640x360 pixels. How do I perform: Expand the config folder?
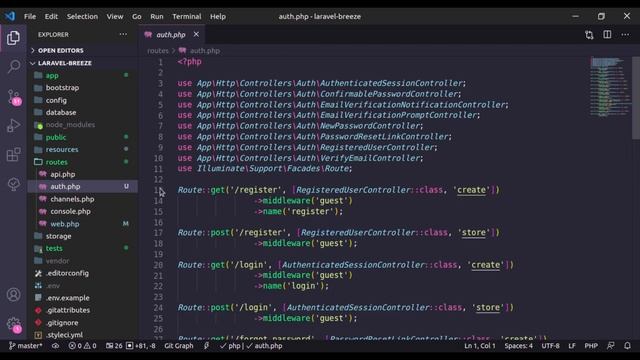56,100
